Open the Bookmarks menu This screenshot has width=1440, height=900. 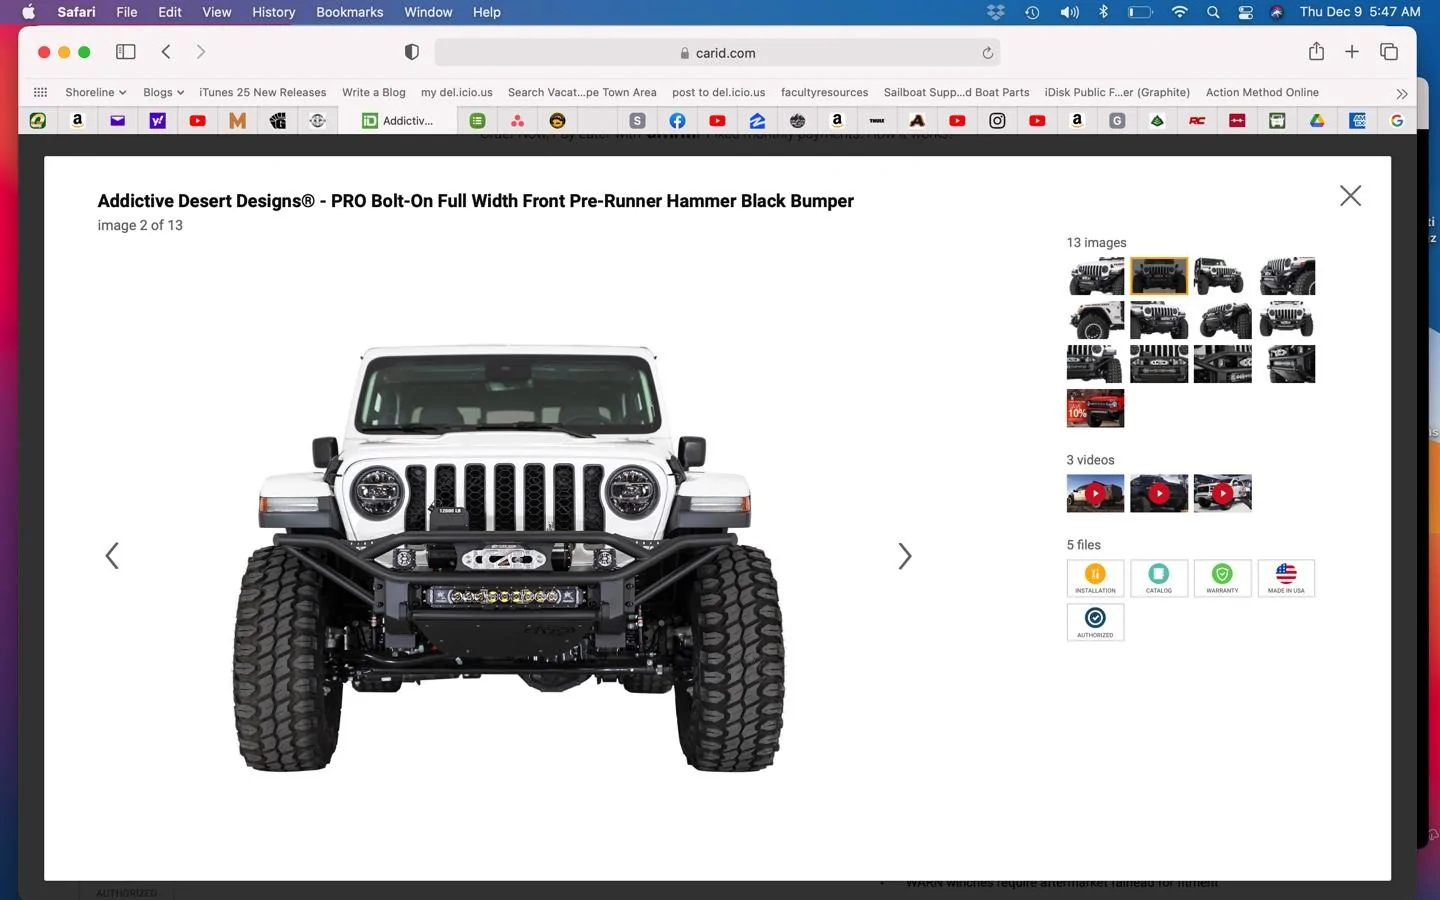point(350,12)
